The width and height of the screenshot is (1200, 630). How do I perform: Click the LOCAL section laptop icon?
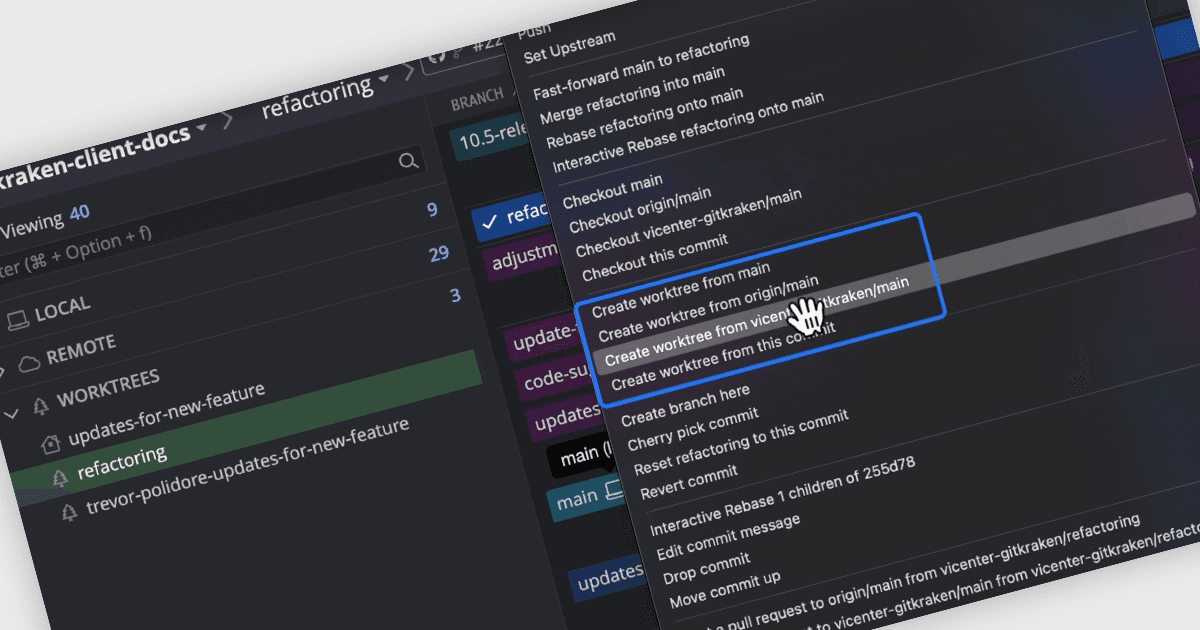click(16, 319)
